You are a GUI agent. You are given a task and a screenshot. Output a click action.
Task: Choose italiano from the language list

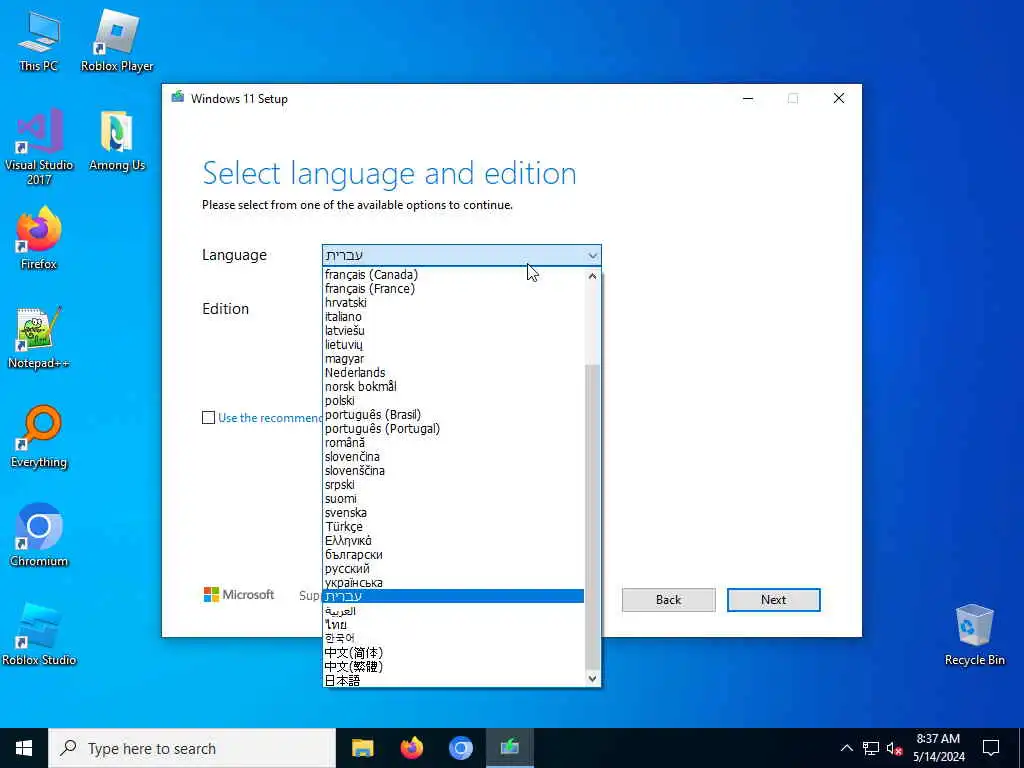pyautogui.click(x=453, y=316)
